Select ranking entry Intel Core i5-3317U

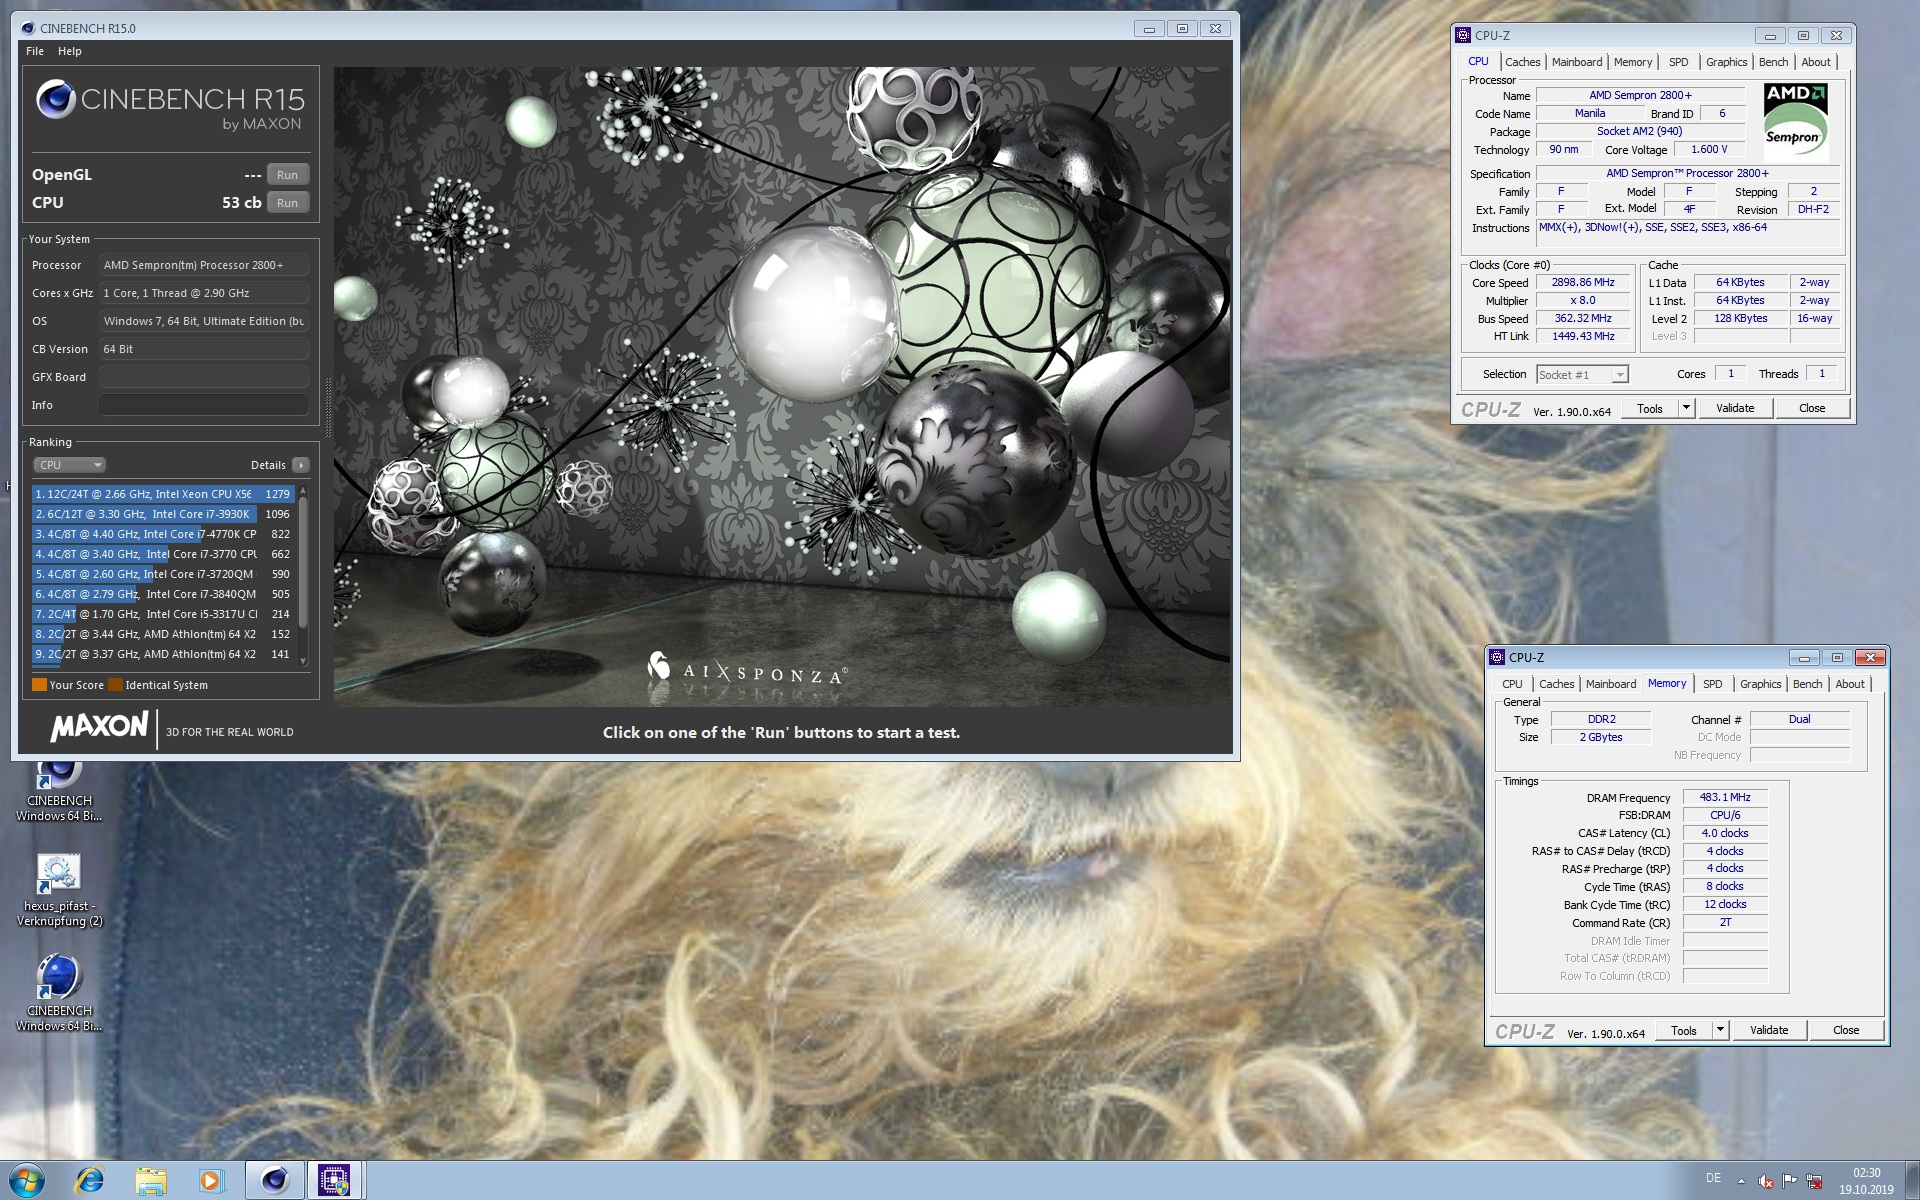tap(163, 614)
